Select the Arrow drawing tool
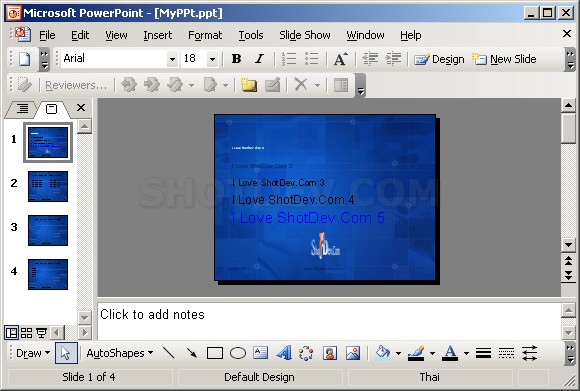The image size is (580, 391). pos(192,353)
